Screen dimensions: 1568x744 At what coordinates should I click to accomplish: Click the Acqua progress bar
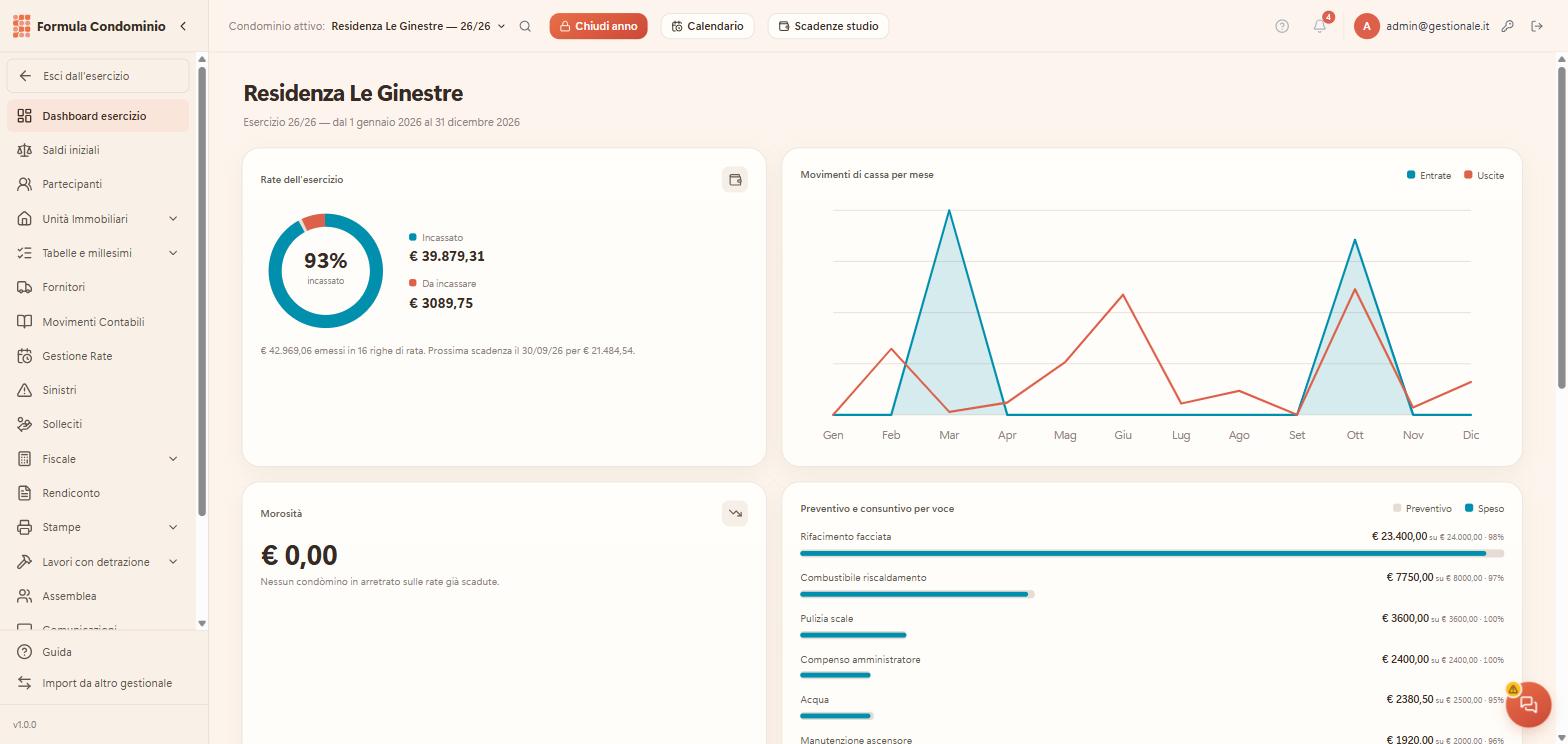[837, 716]
